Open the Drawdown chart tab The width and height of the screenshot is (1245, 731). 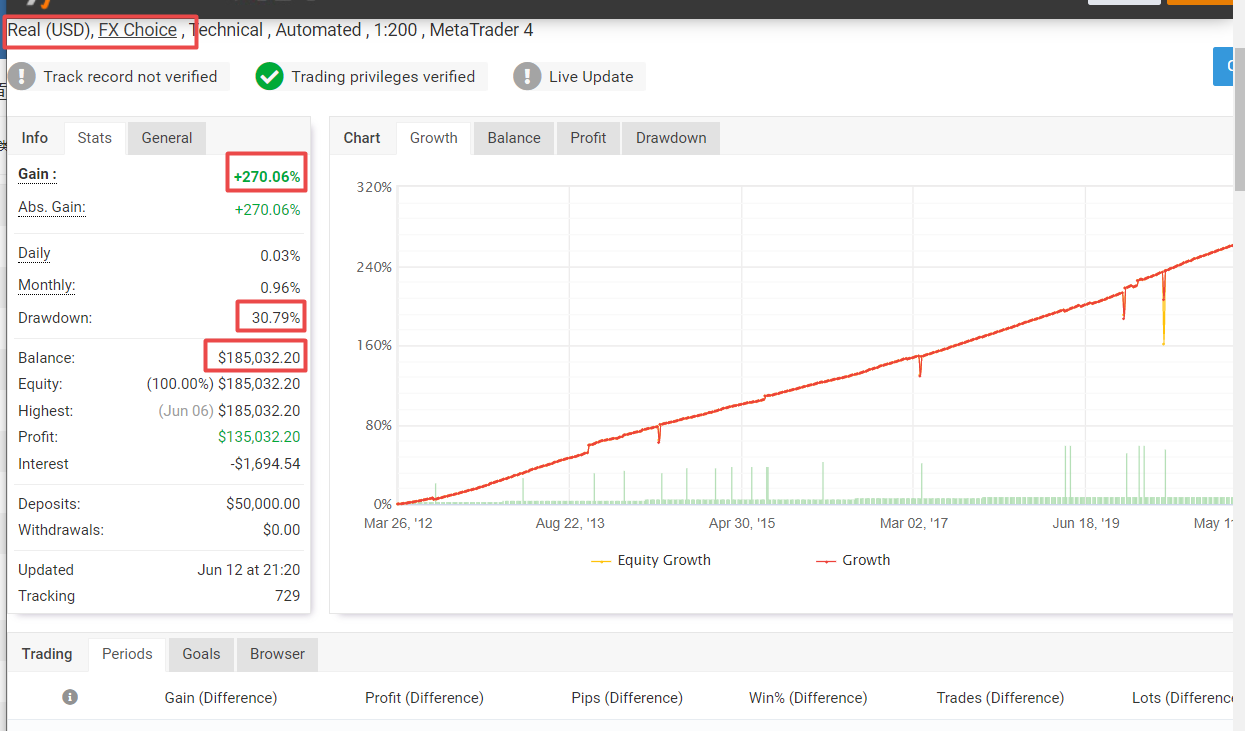pyautogui.click(x=671, y=138)
